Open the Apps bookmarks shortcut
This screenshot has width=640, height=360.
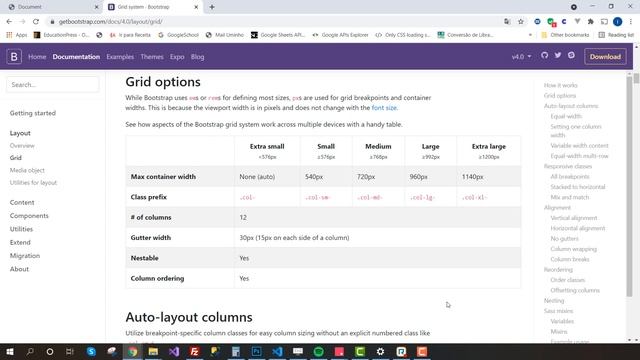click(17, 35)
